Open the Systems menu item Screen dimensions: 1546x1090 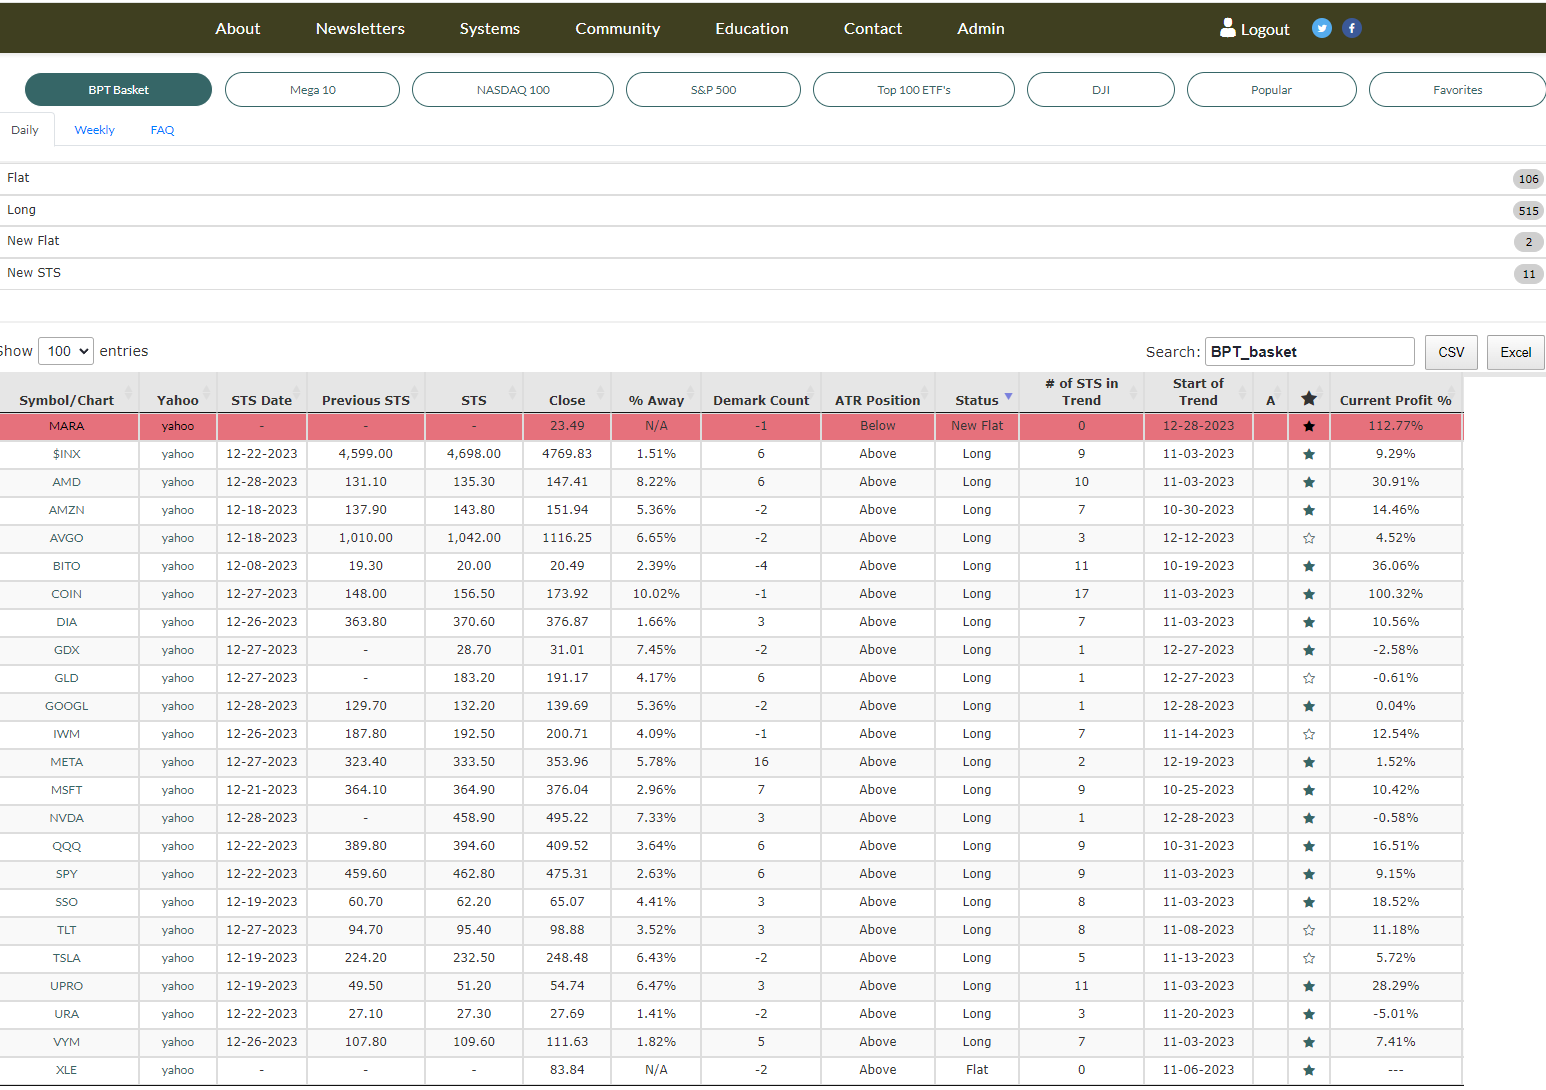pyautogui.click(x=490, y=28)
